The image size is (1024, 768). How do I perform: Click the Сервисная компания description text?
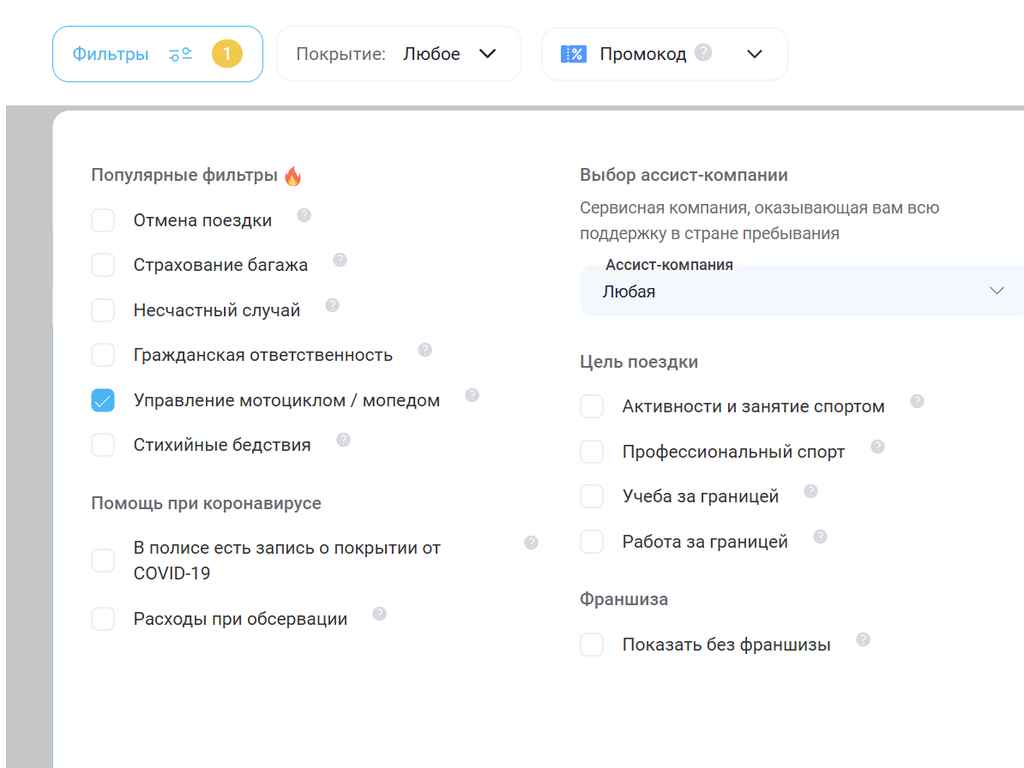[760, 221]
